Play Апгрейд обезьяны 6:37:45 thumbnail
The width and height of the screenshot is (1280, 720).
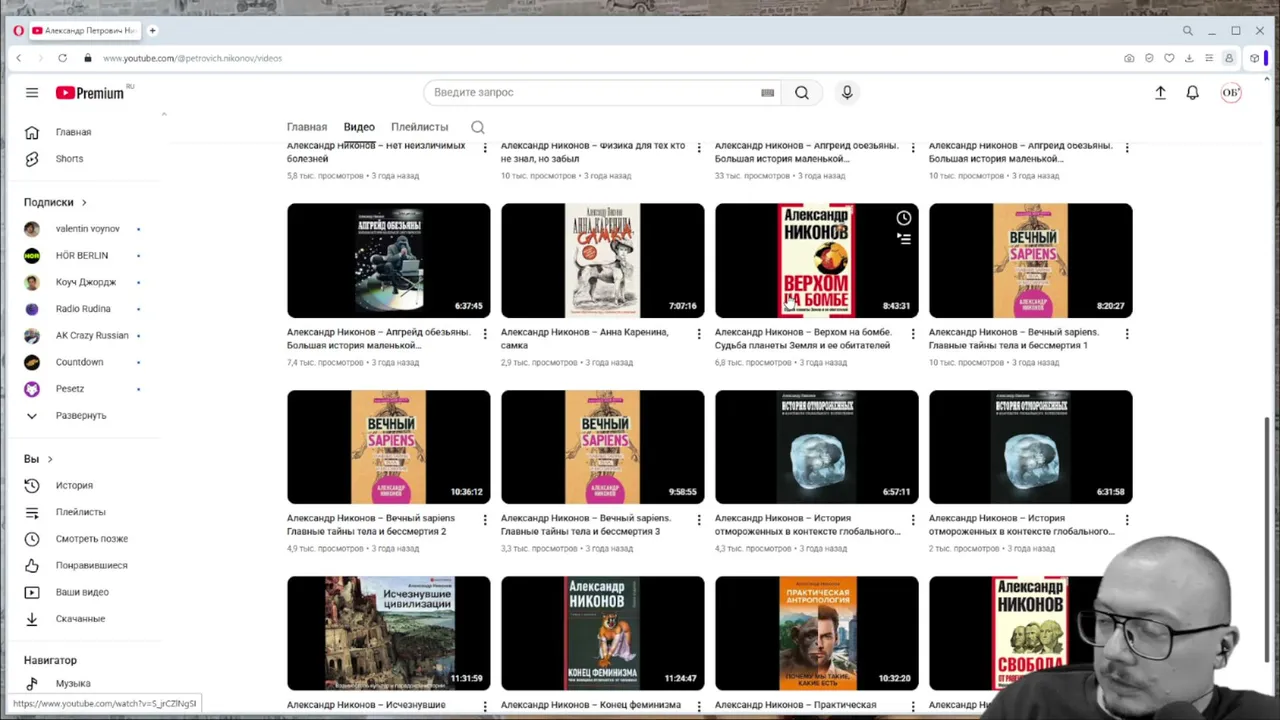tap(389, 261)
